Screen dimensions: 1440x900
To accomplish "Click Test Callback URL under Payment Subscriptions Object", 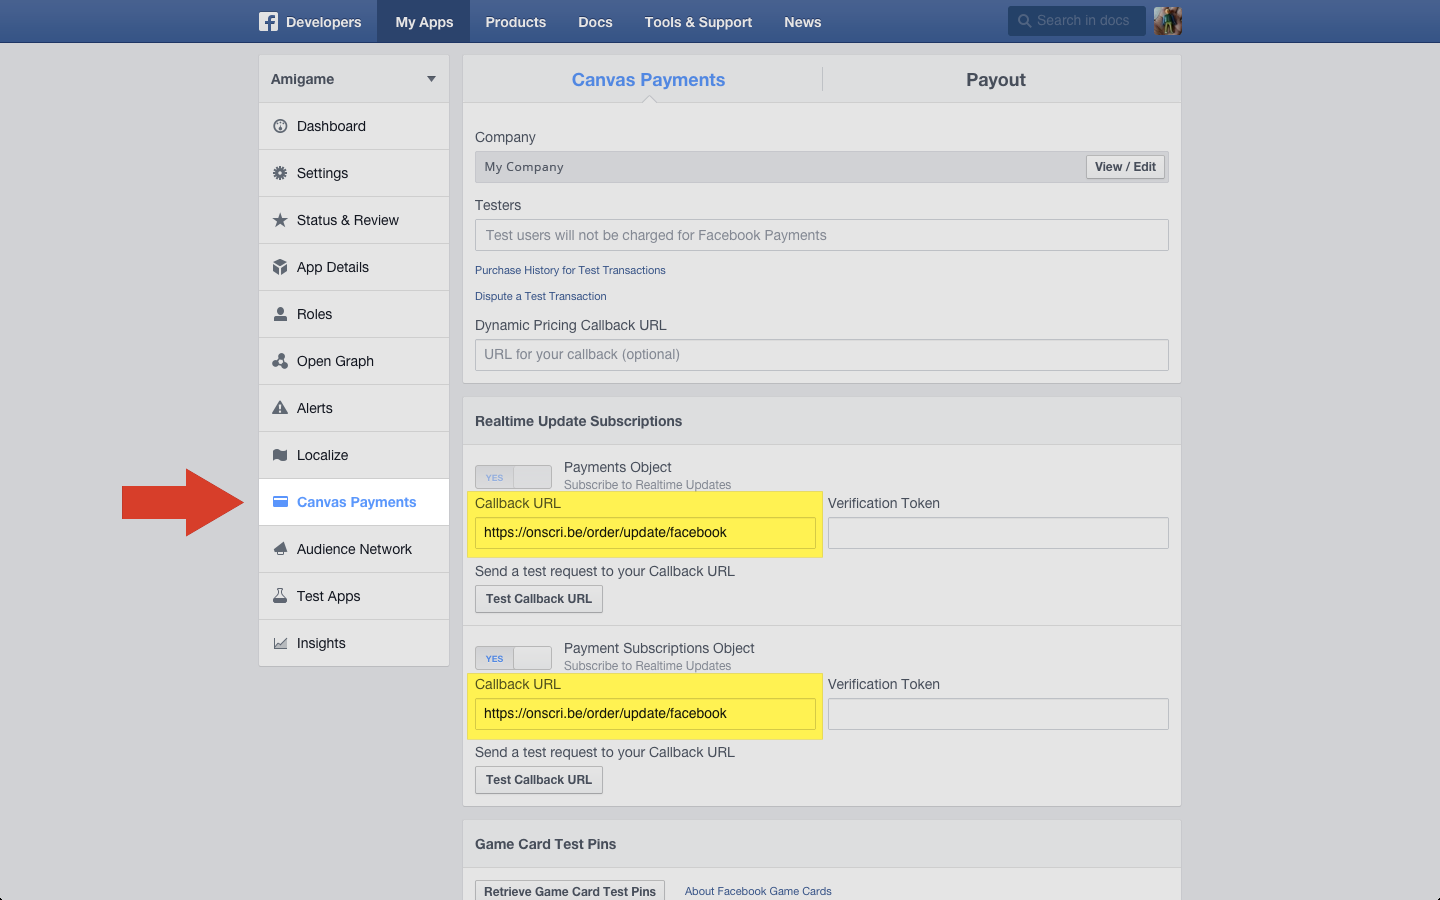I will click(539, 780).
